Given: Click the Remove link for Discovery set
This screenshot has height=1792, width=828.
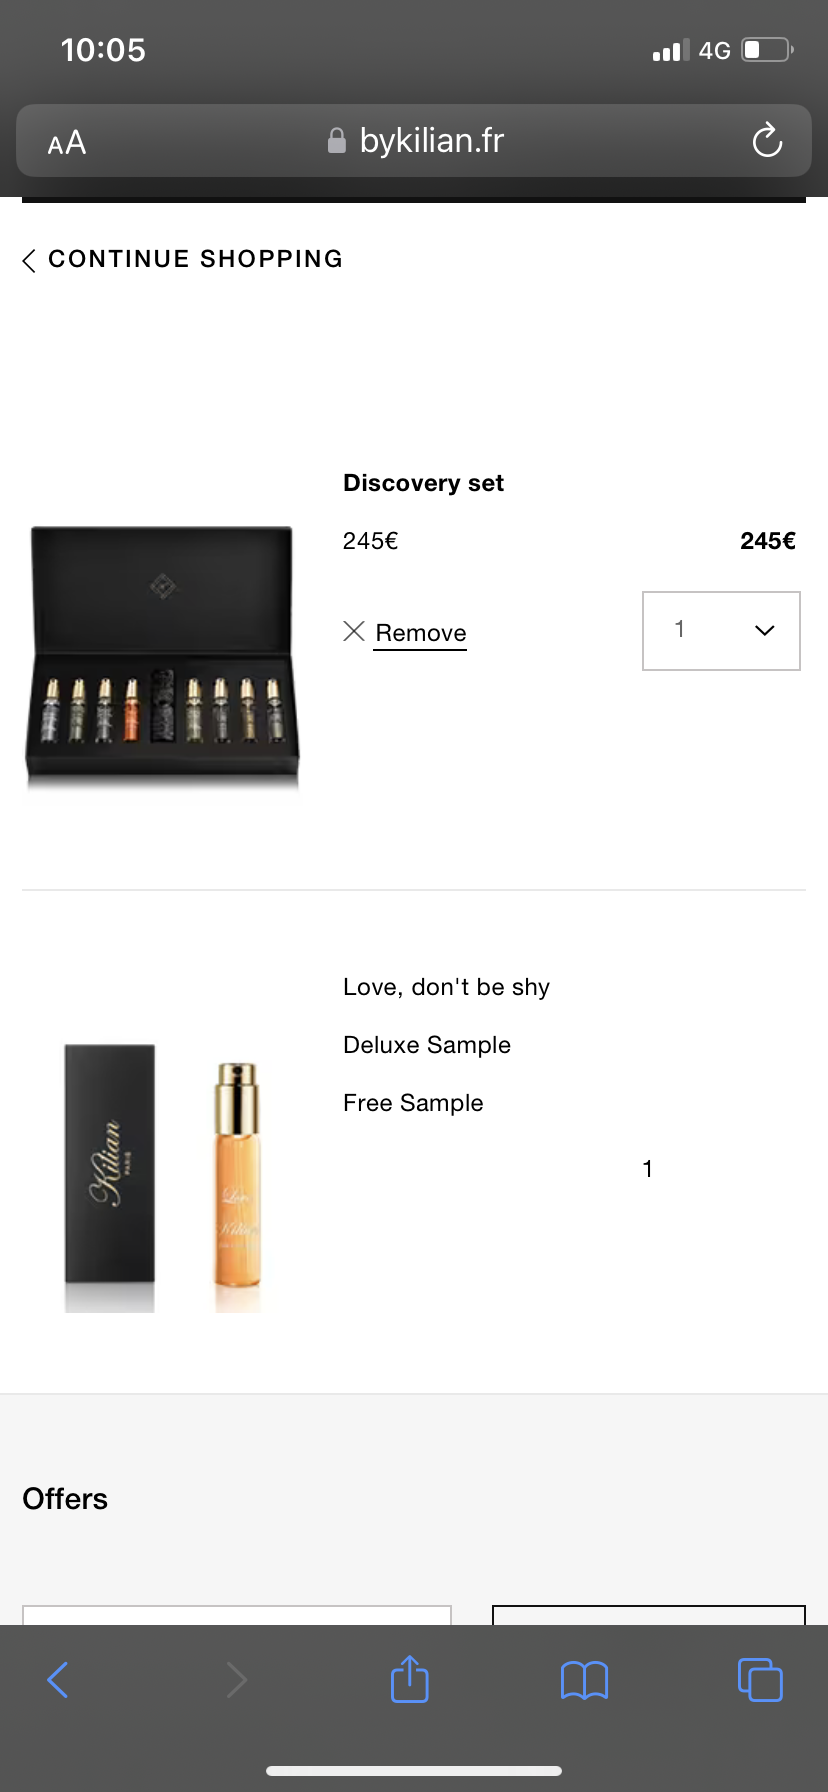Looking at the screenshot, I should [x=421, y=633].
